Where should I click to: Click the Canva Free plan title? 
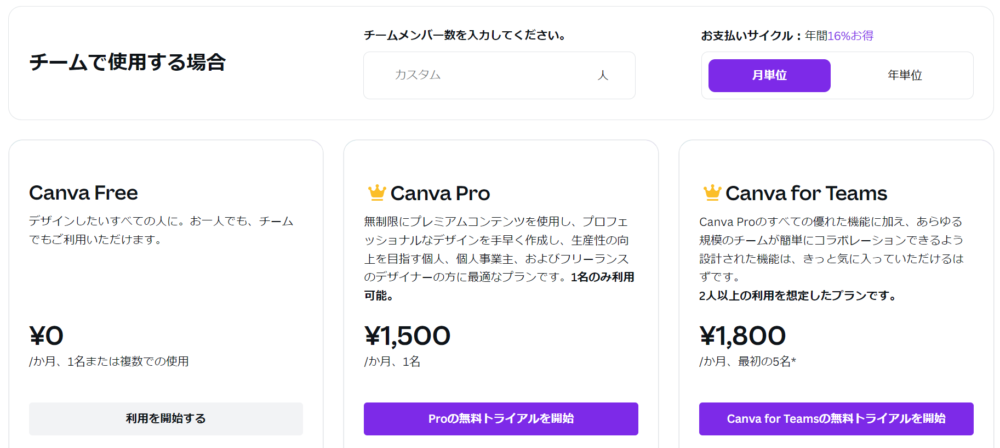pyautogui.click(x=83, y=193)
